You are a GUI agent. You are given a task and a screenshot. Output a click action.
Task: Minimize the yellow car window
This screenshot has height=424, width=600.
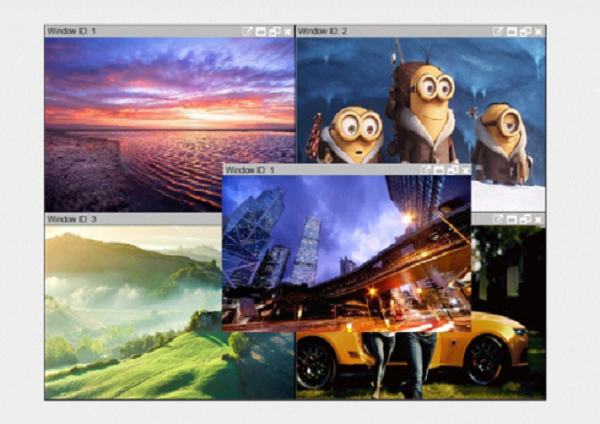[x=511, y=219]
